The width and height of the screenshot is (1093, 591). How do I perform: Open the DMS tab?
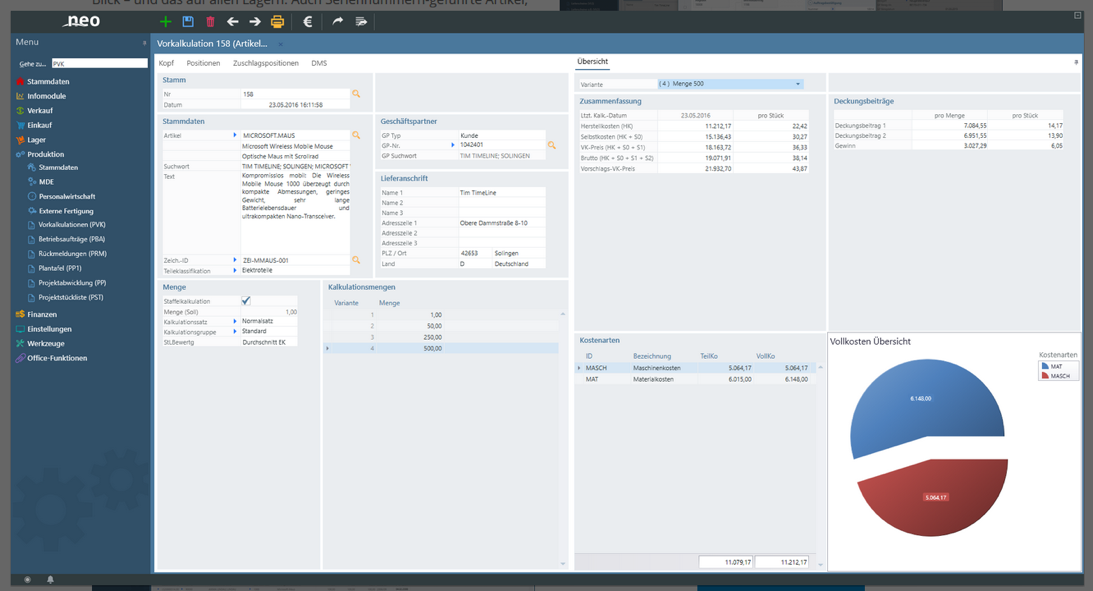(319, 62)
